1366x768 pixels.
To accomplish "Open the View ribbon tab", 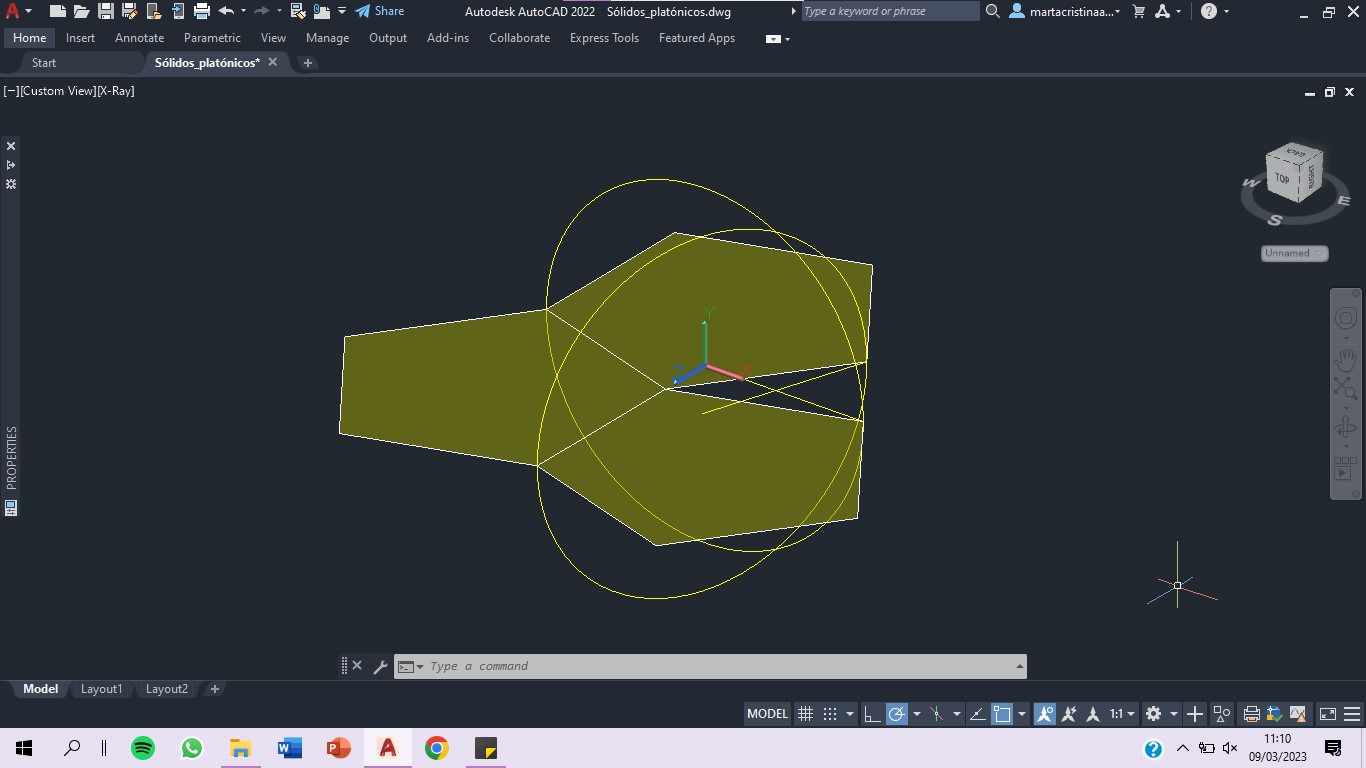I will (273, 38).
